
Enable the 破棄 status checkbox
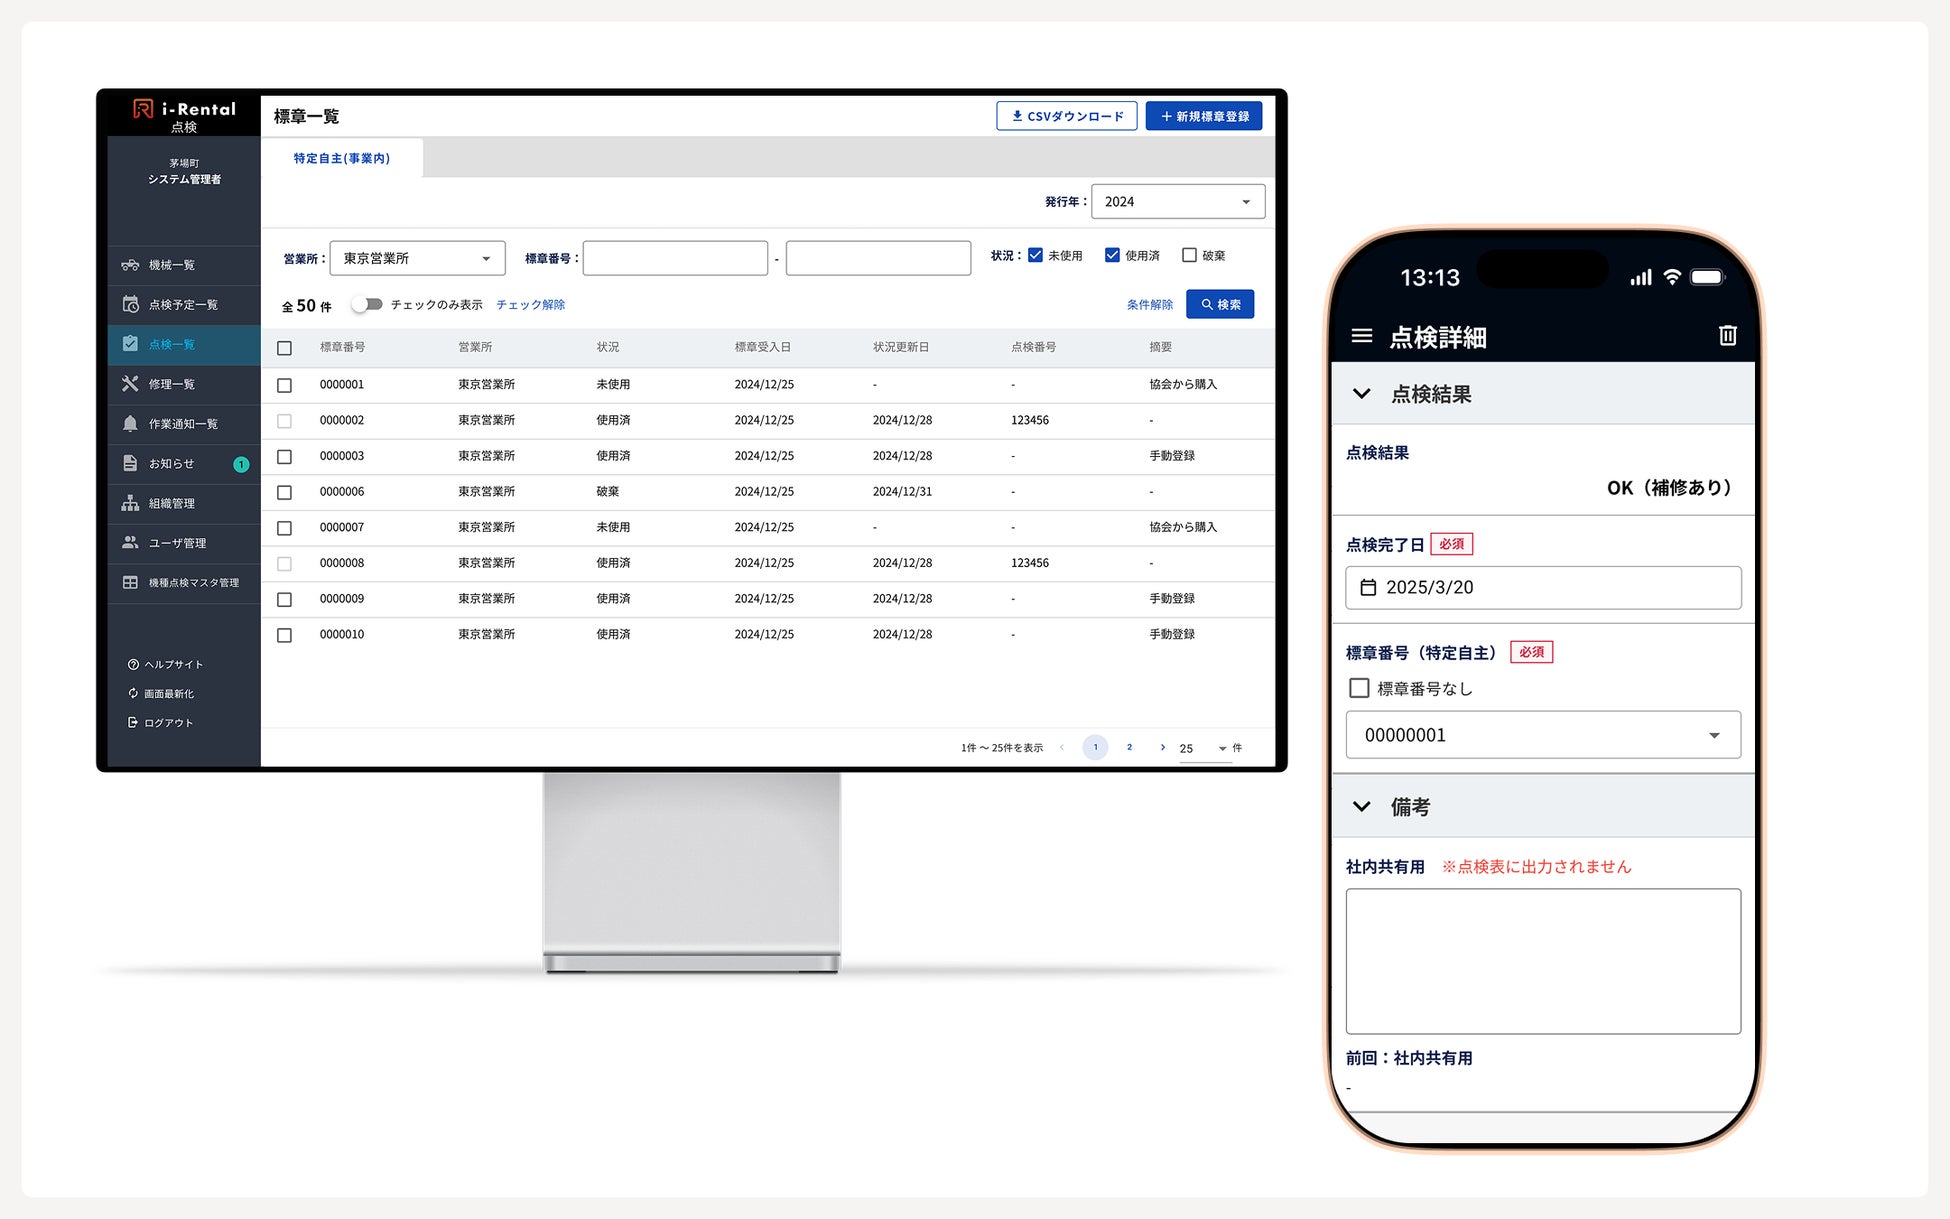[1189, 255]
